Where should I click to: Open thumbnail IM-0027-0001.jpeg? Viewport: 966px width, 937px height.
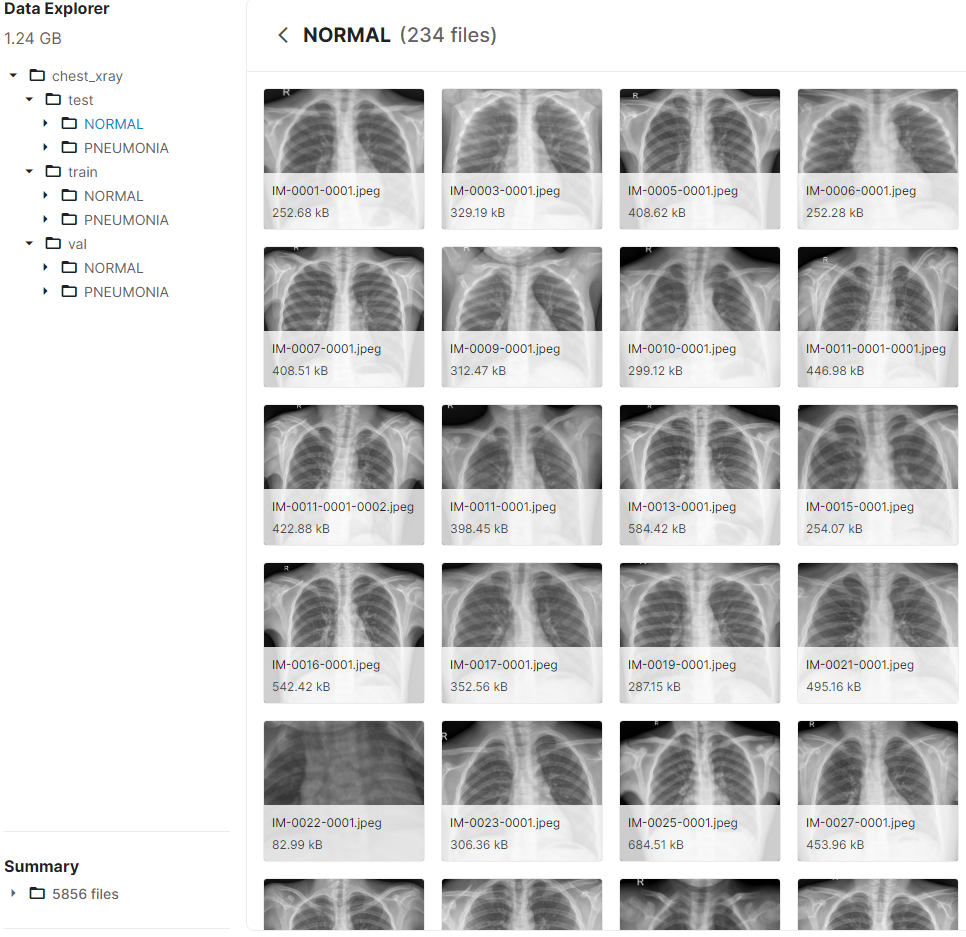tap(878, 791)
